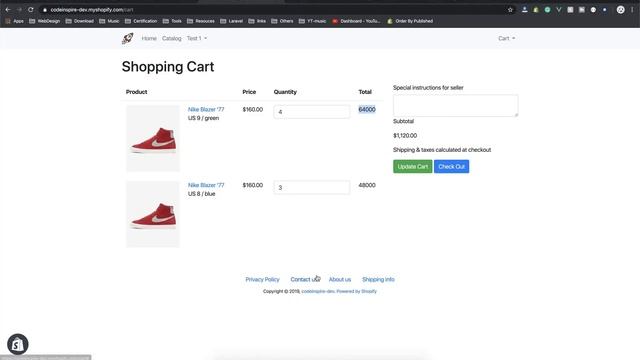Click the rocket store logo
This screenshot has width=640, height=360.
click(127, 38)
